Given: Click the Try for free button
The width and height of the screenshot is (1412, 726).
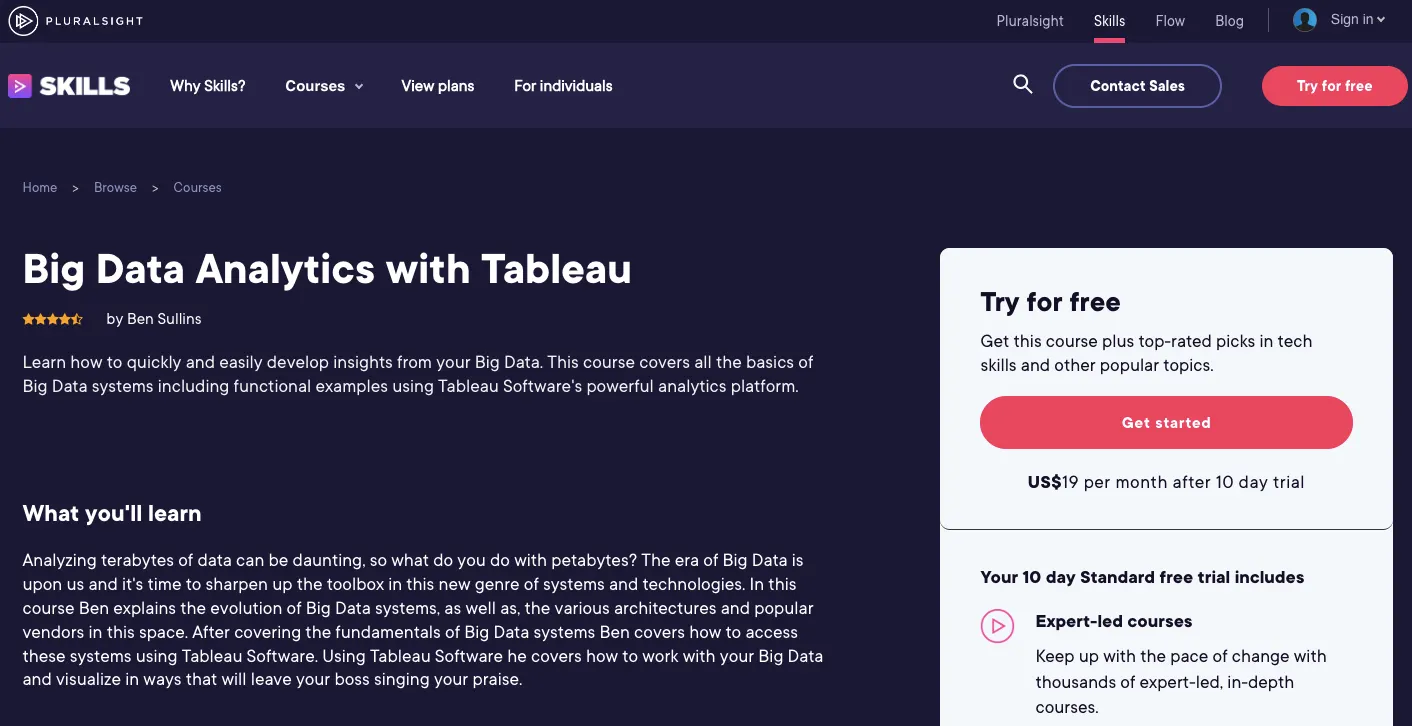Looking at the screenshot, I should point(1334,86).
